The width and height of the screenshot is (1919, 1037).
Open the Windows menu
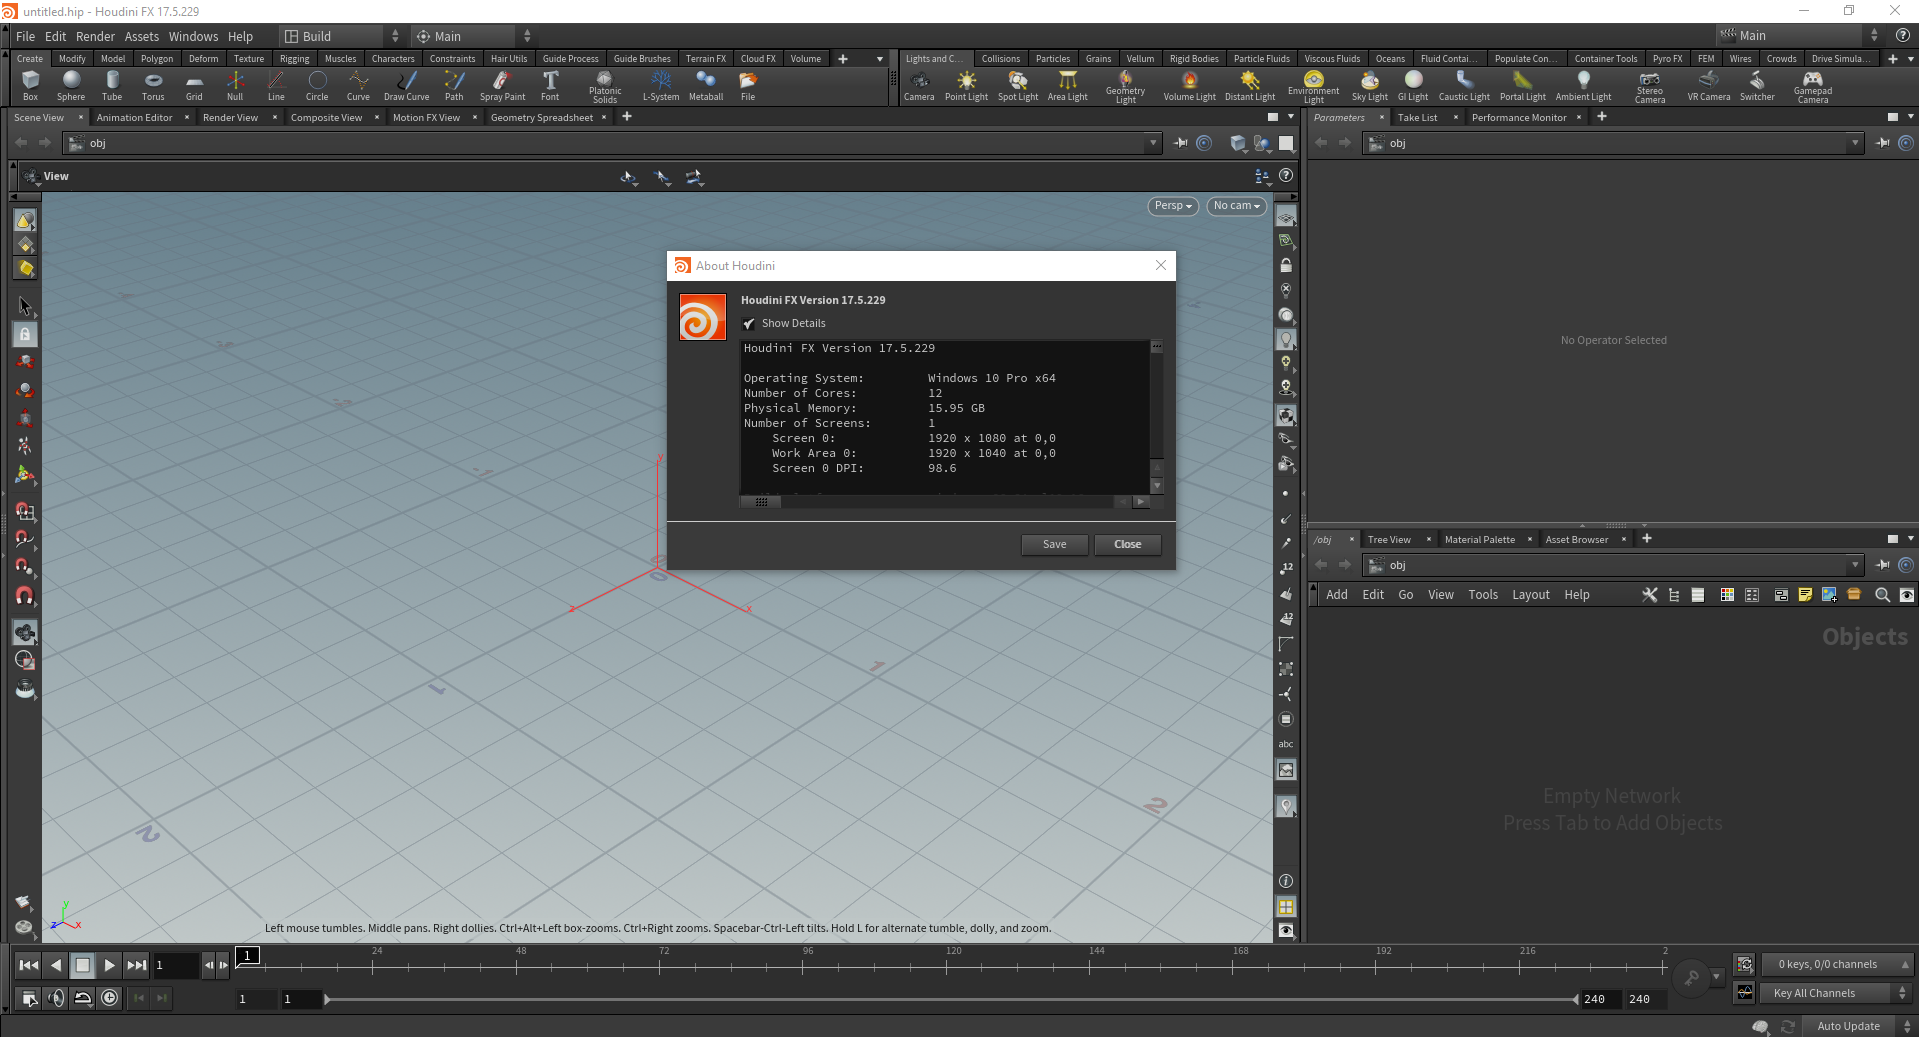point(193,36)
